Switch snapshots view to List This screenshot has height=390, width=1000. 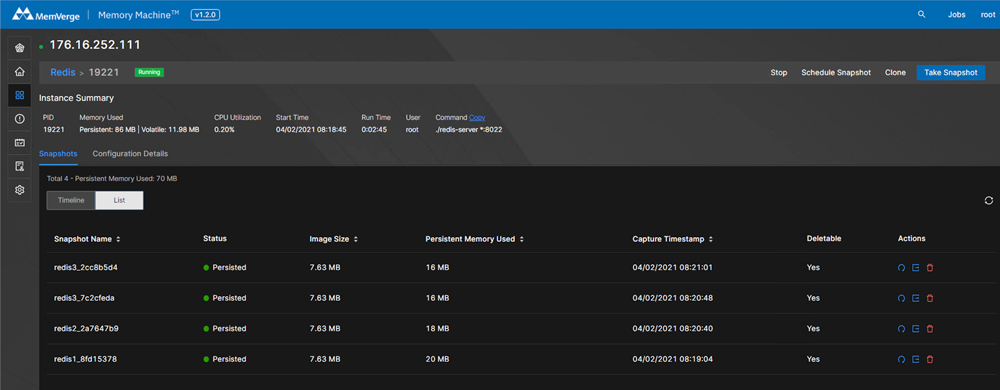tap(119, 200)
